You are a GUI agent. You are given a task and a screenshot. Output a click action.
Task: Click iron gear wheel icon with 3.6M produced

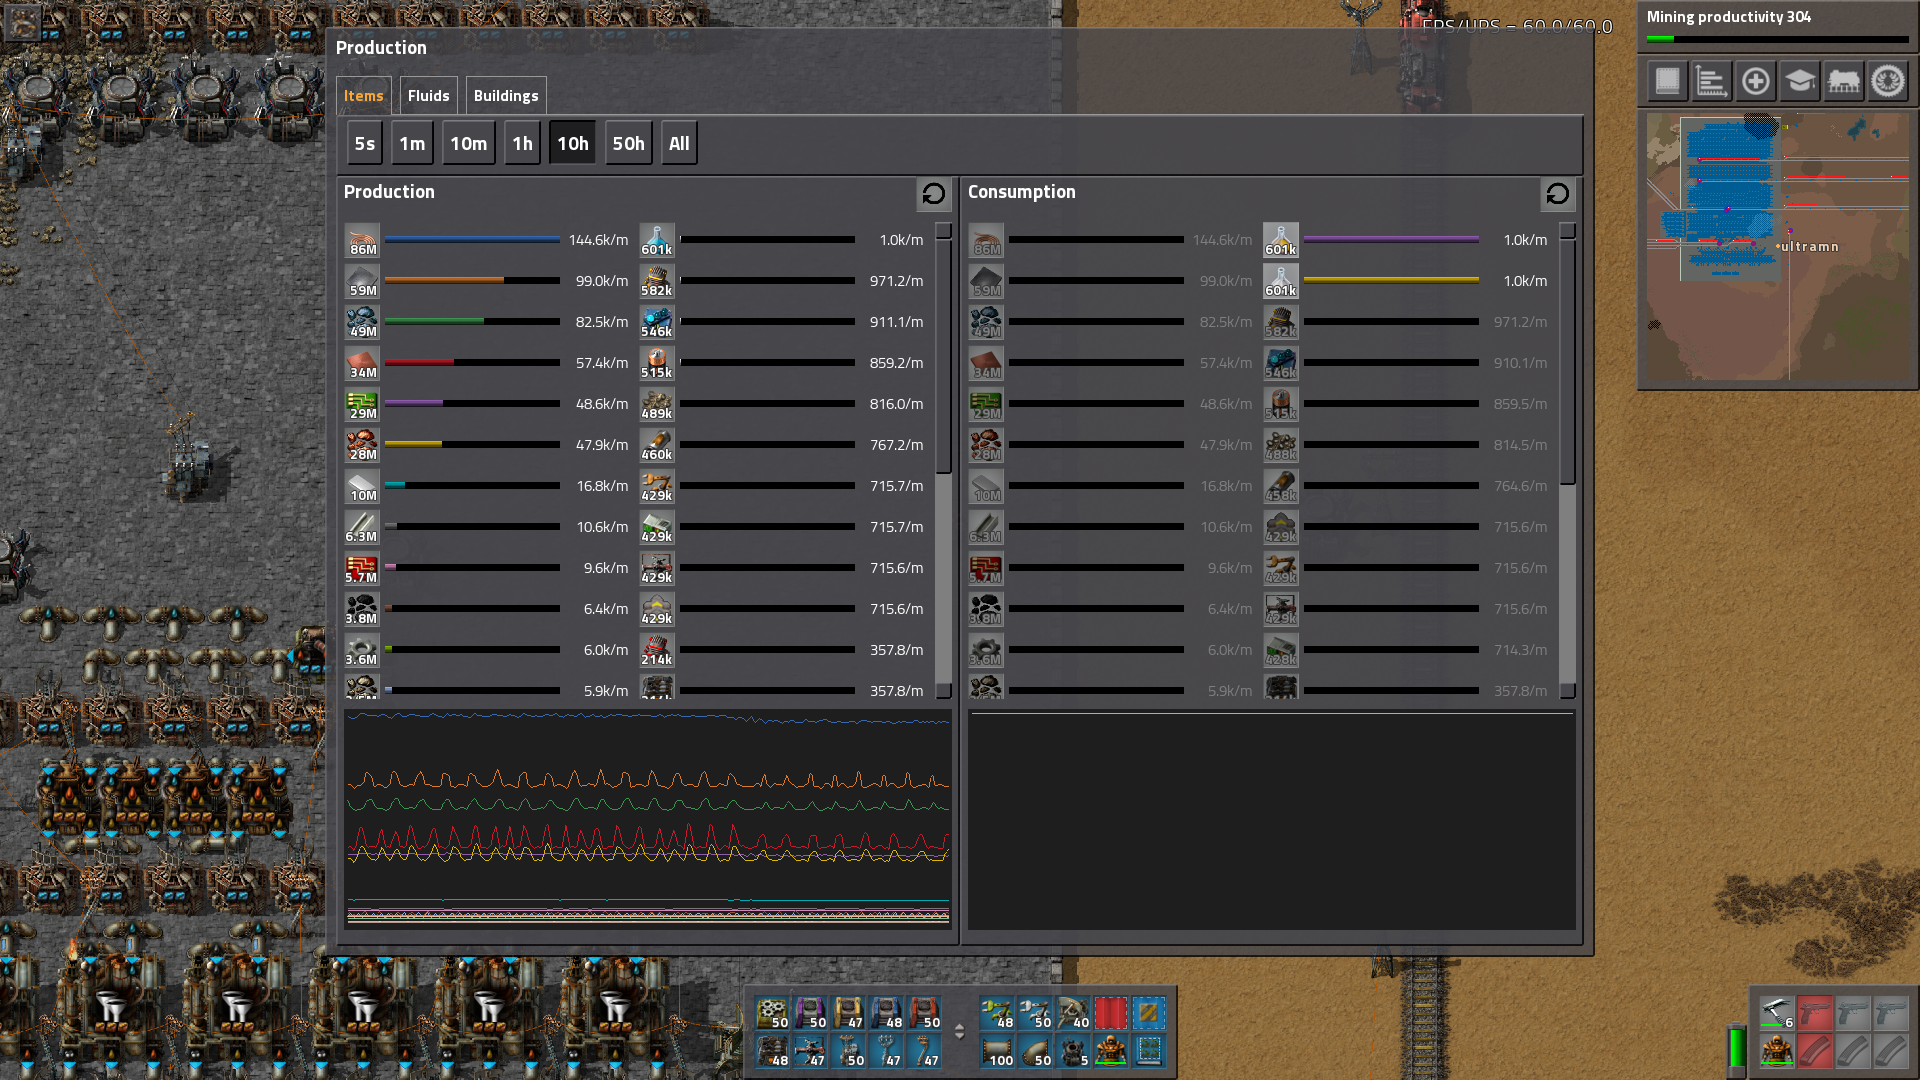pos(362,650)
